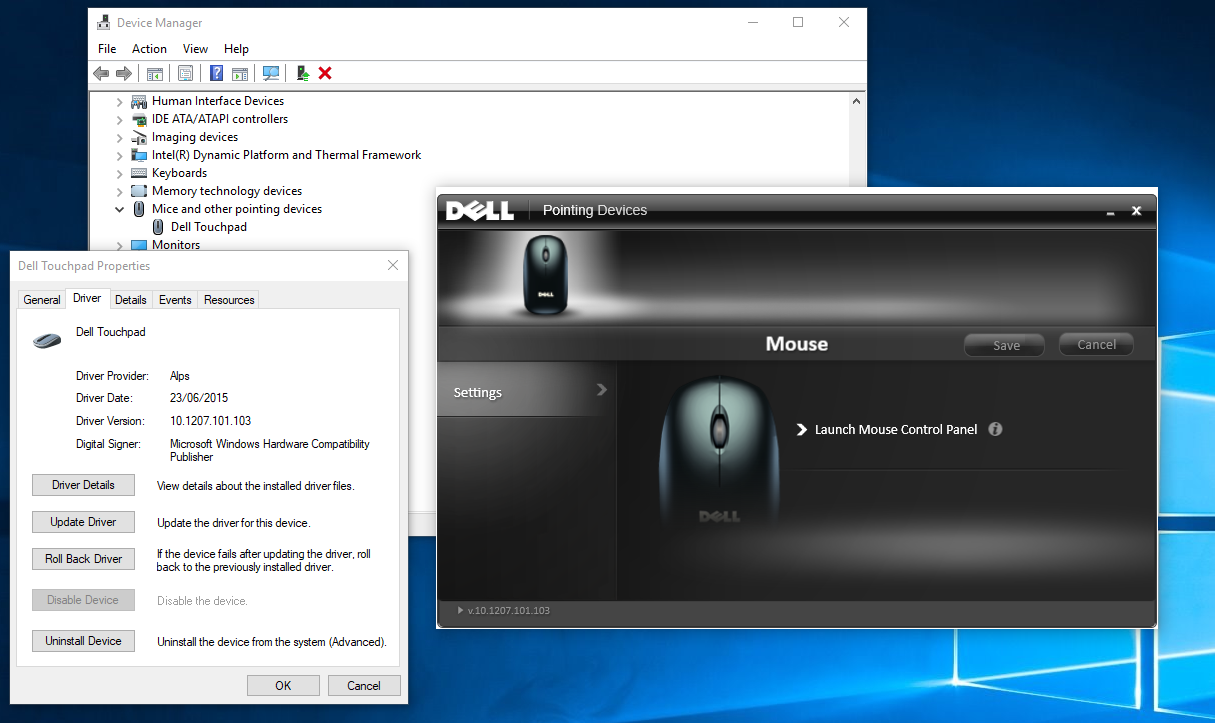Select Dell Touchpad in the device tree
This screenshot has height=723, width=1215.
208,227
